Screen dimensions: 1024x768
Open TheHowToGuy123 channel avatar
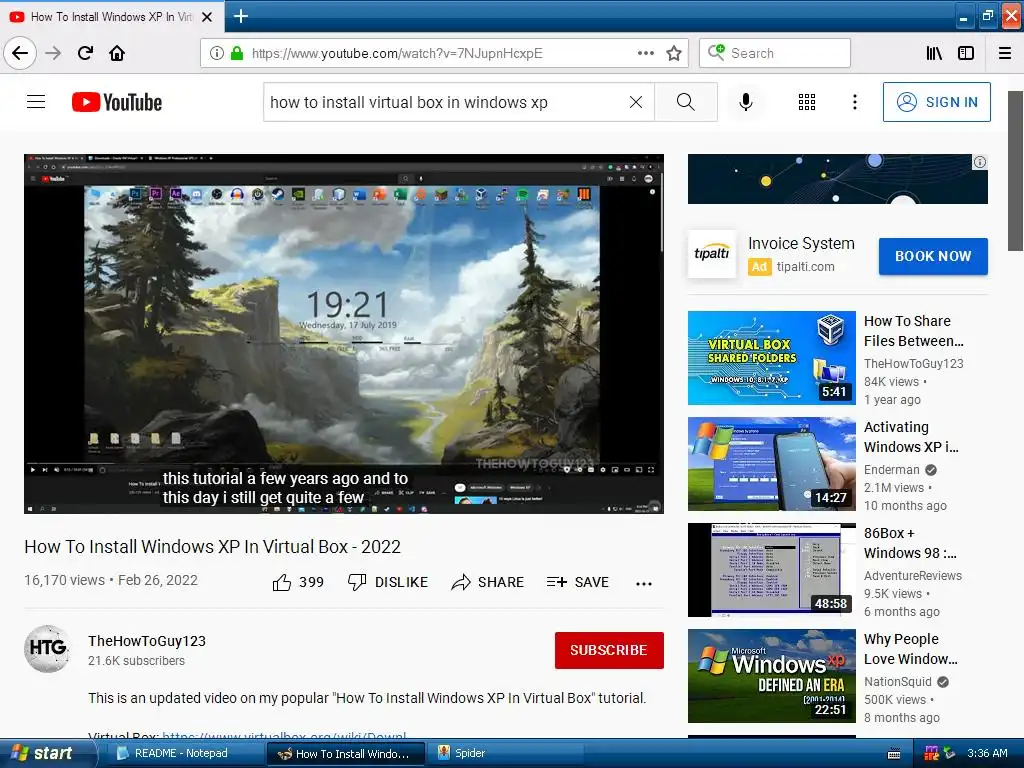[48, 648]
